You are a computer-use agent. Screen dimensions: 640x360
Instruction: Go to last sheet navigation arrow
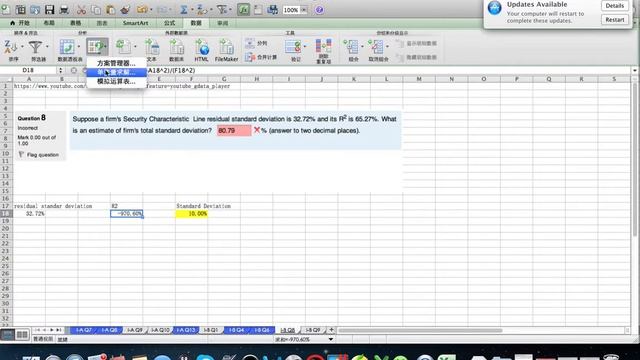pyautogui.click(x=59, y=330)
